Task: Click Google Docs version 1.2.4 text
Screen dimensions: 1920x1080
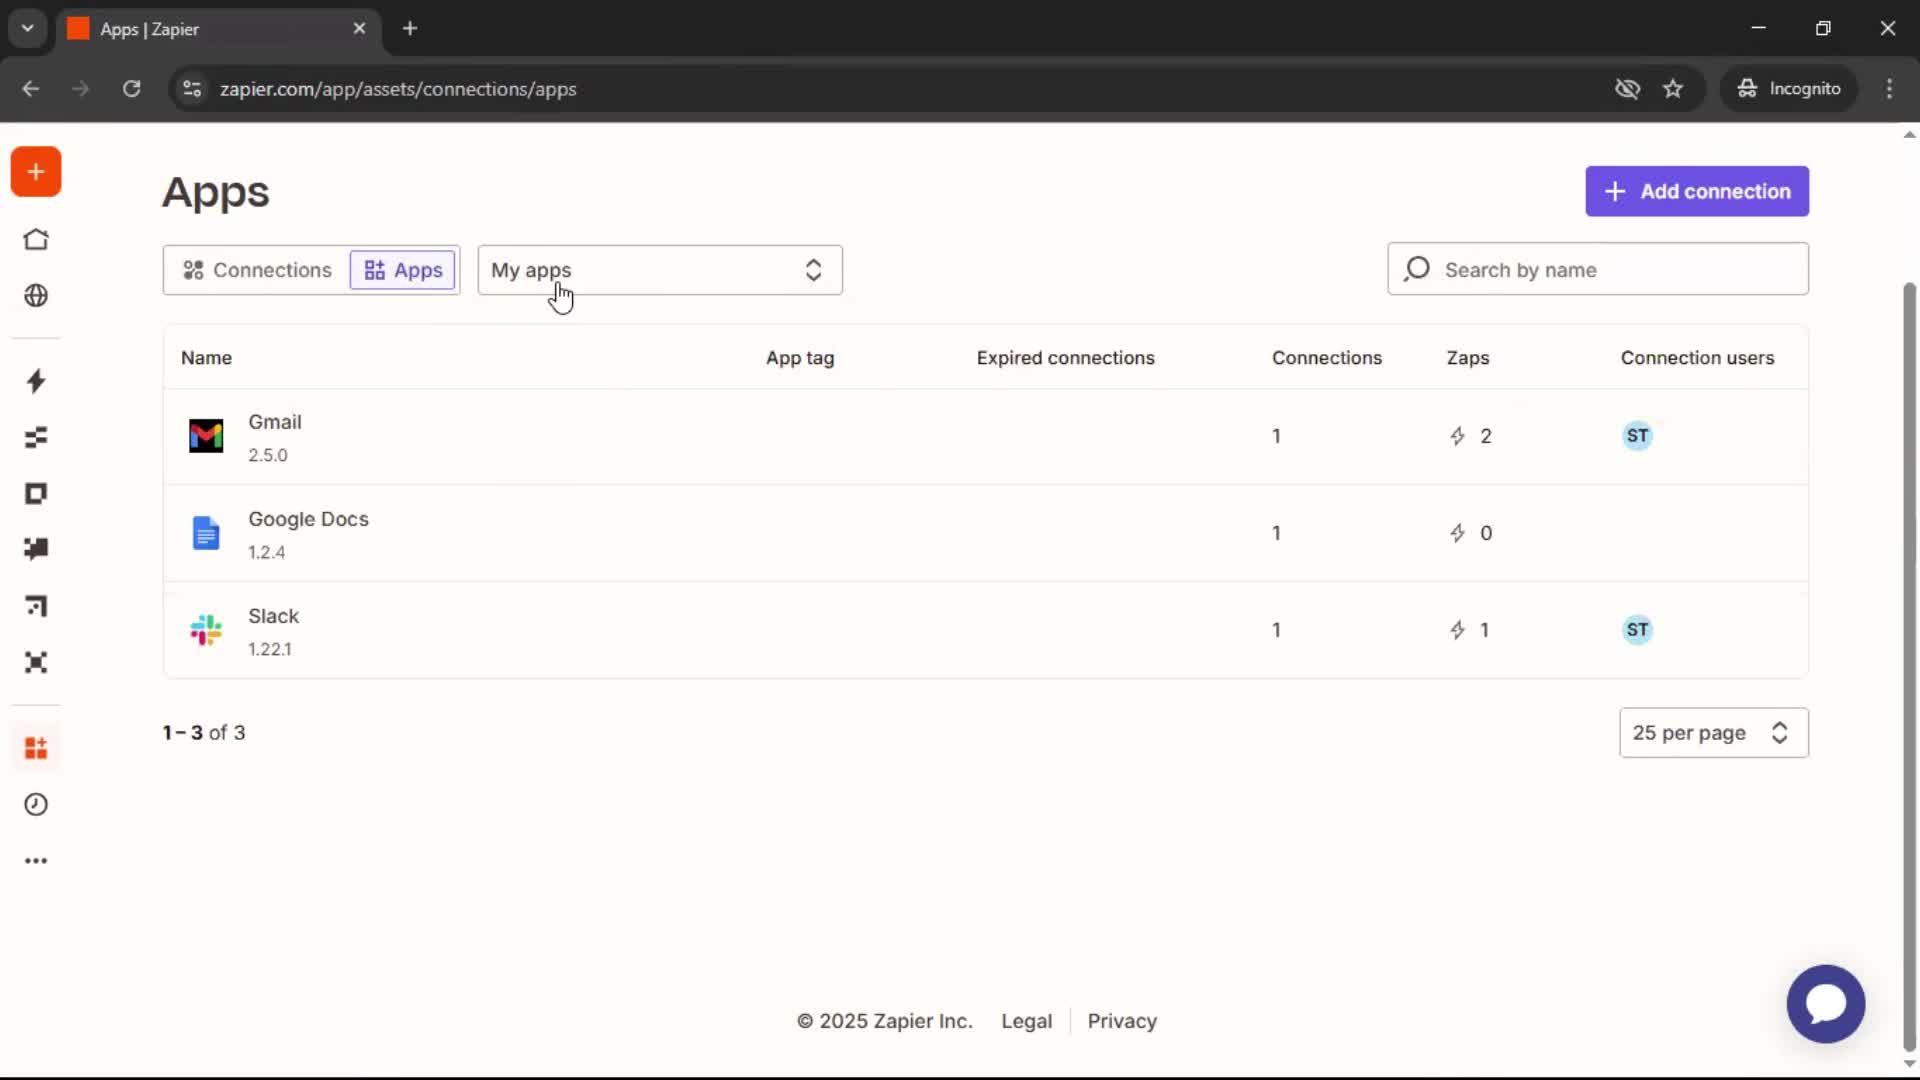Action: tap(267, 552)
